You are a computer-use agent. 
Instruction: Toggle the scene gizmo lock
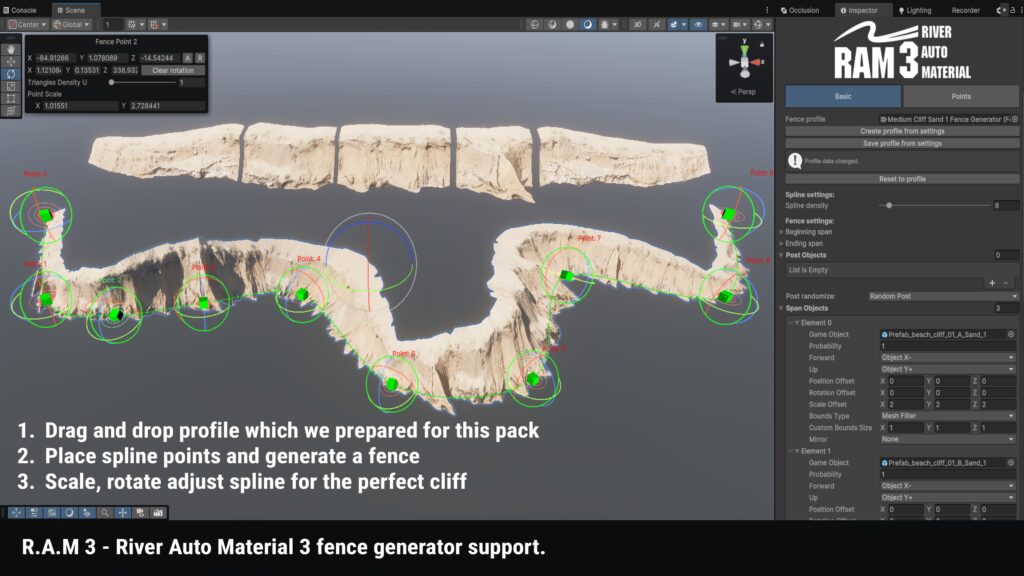tap(763, 44)
